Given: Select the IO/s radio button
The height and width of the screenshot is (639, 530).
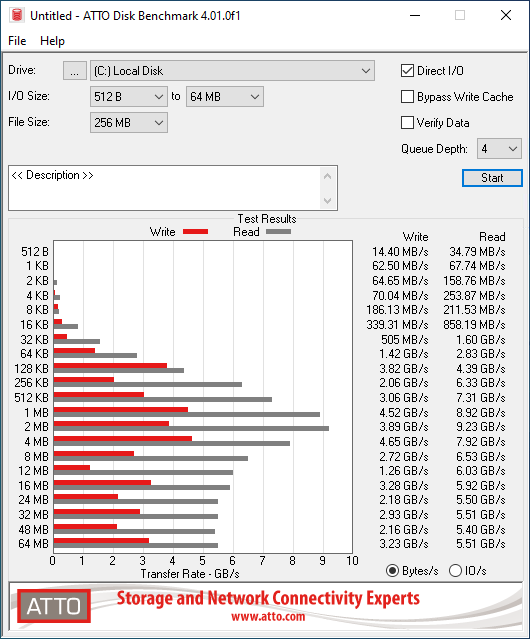Looking at the screenshot, I should (455, 571).
